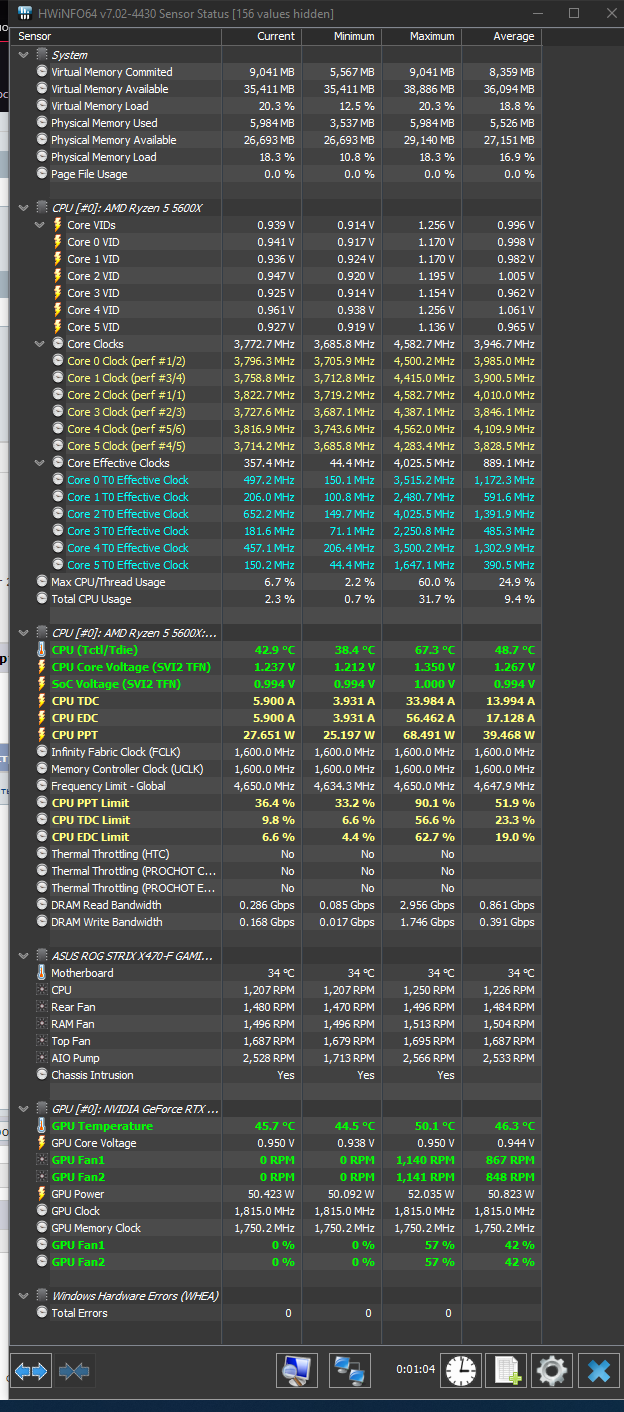This screenshot has height=1412, width=624.
Task: Collapse the ASUS ROG STRIX motherboard group
Action: (24, 956)
